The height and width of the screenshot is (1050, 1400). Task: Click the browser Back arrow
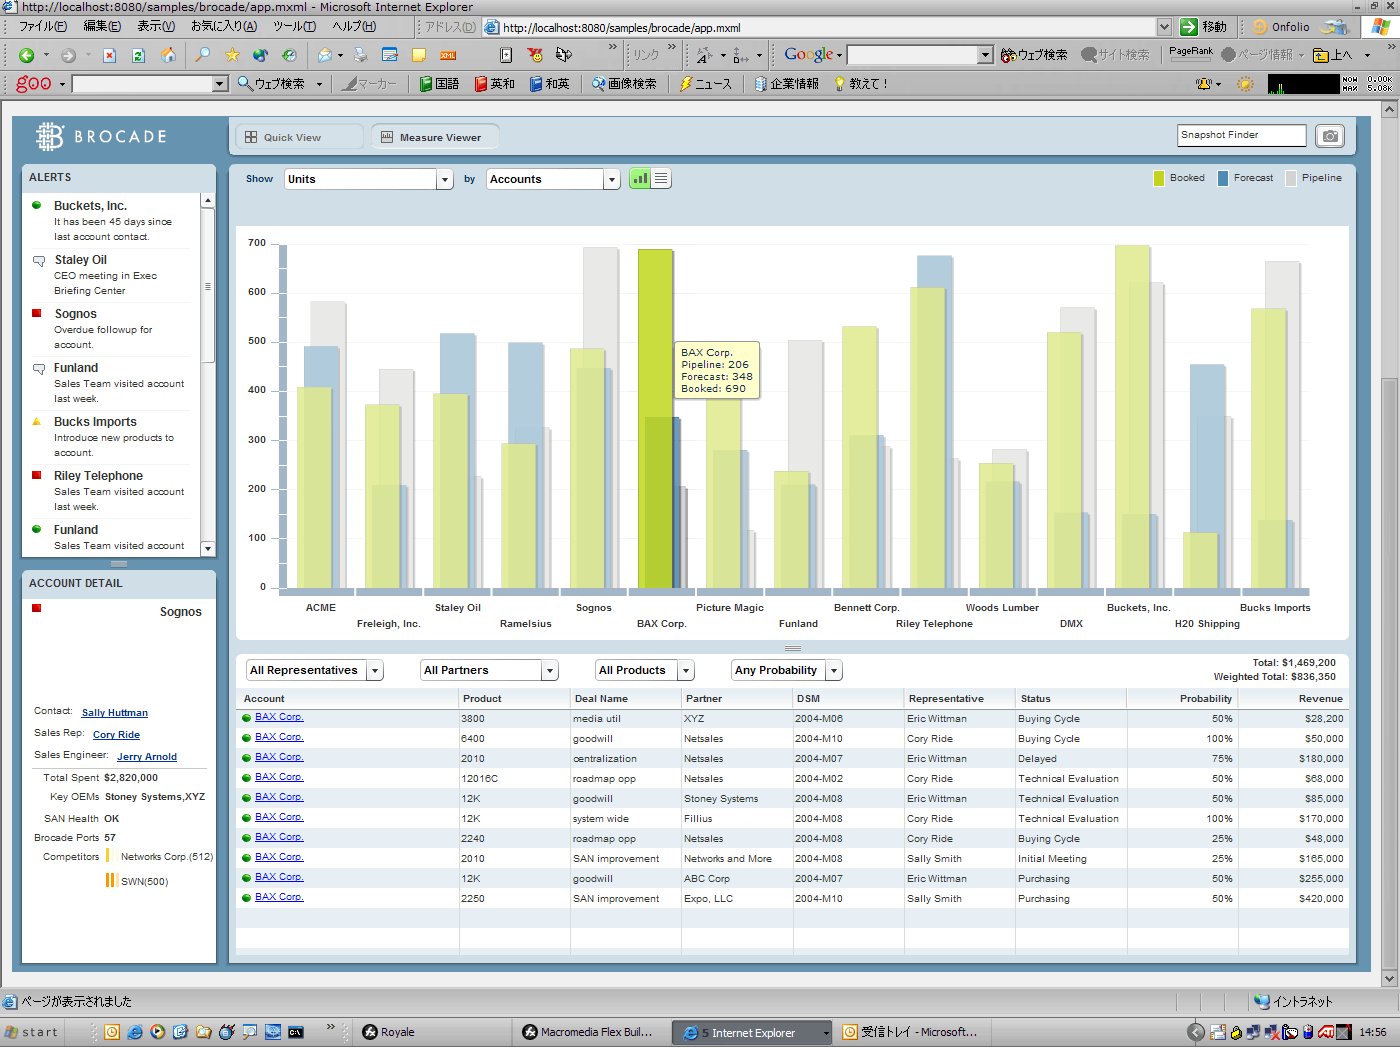(27, 55)
